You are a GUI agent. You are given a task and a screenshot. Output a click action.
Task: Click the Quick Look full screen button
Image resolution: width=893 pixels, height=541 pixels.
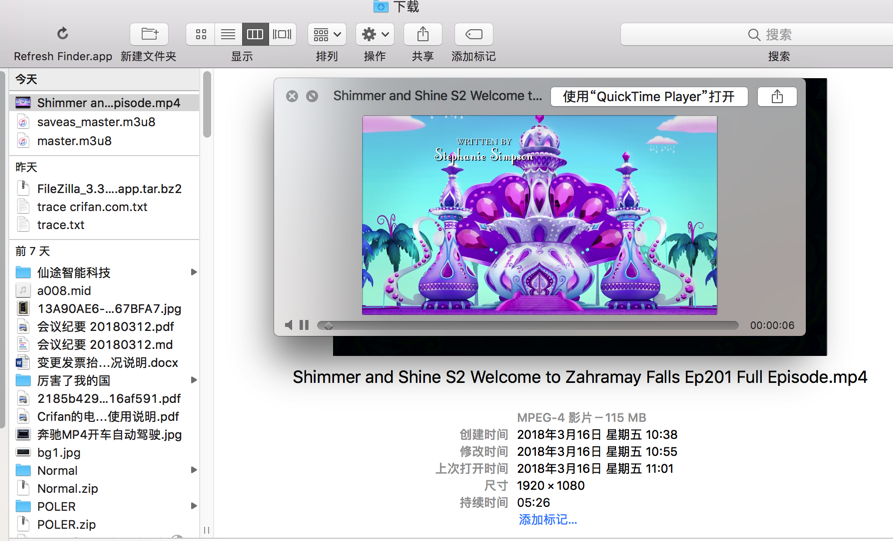pyautogui.click(x=312, y=96)
